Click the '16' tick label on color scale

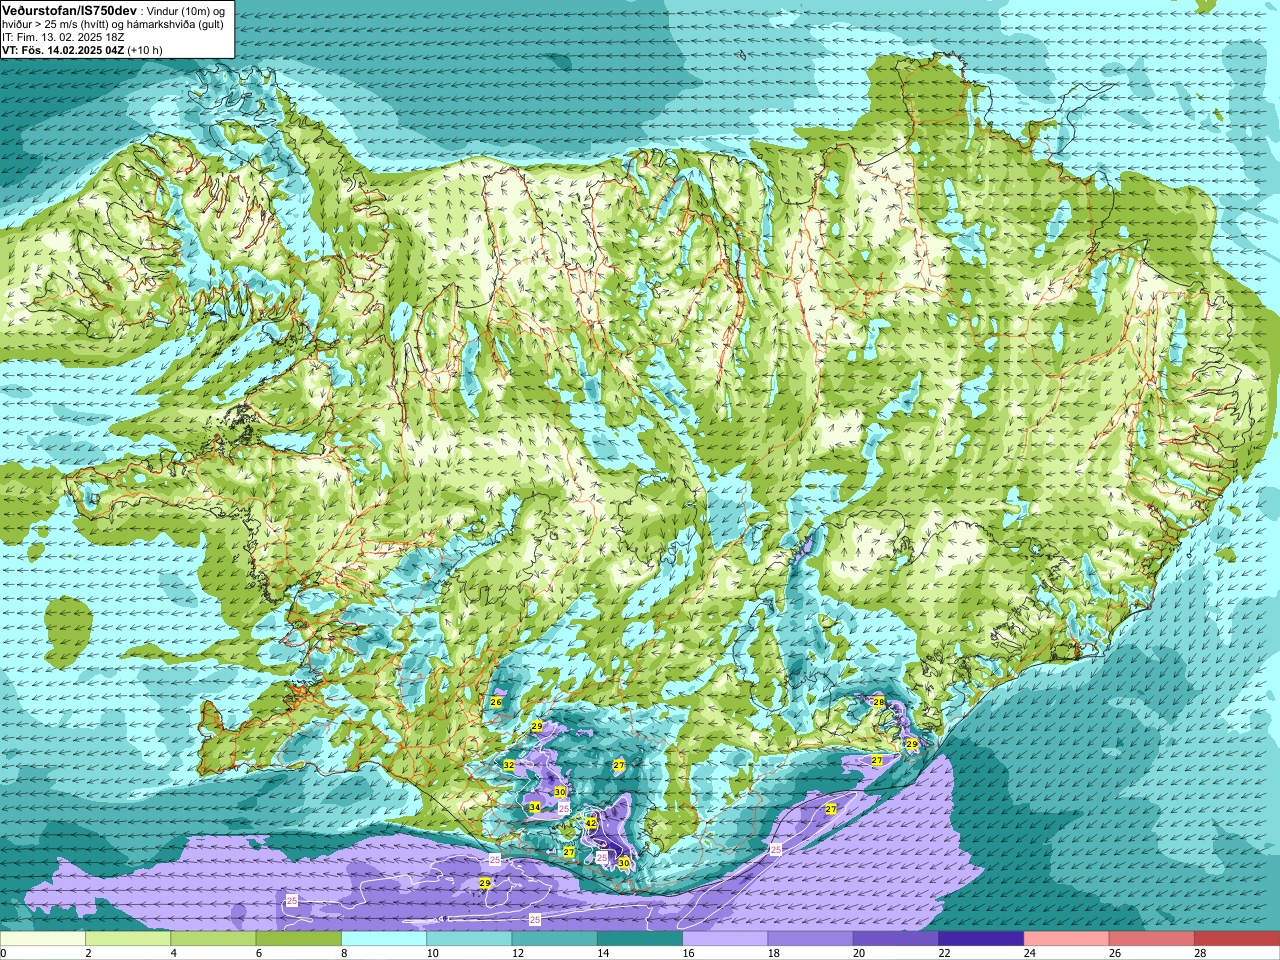[687, 954]
